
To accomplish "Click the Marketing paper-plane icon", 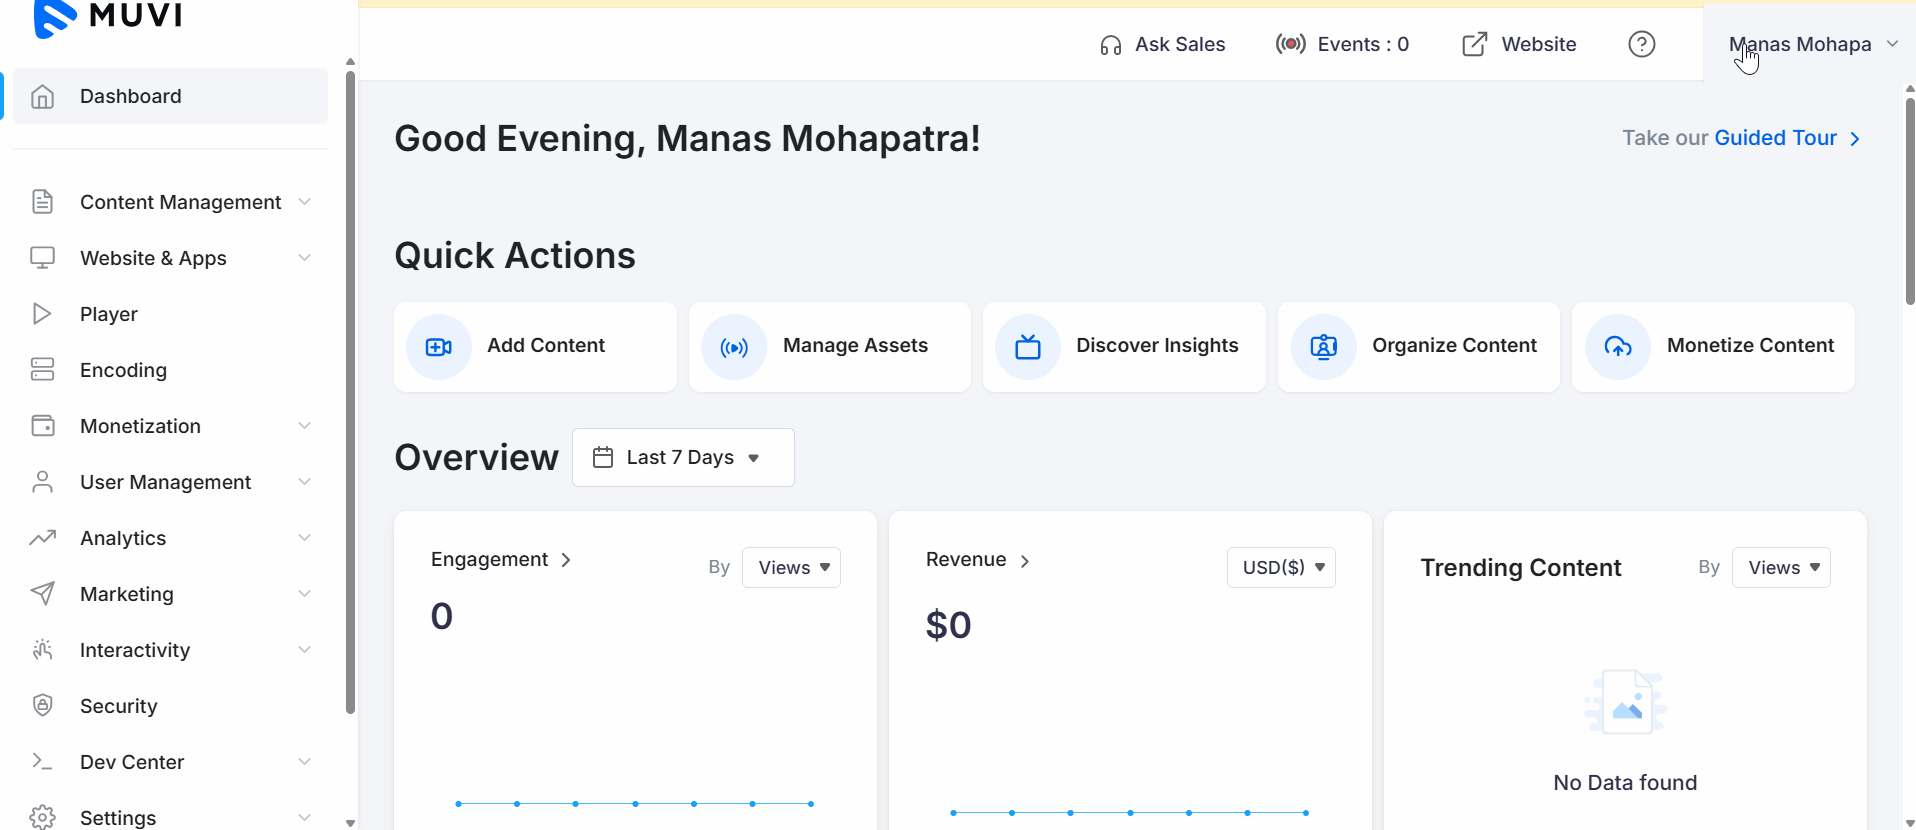I will 42,594.
